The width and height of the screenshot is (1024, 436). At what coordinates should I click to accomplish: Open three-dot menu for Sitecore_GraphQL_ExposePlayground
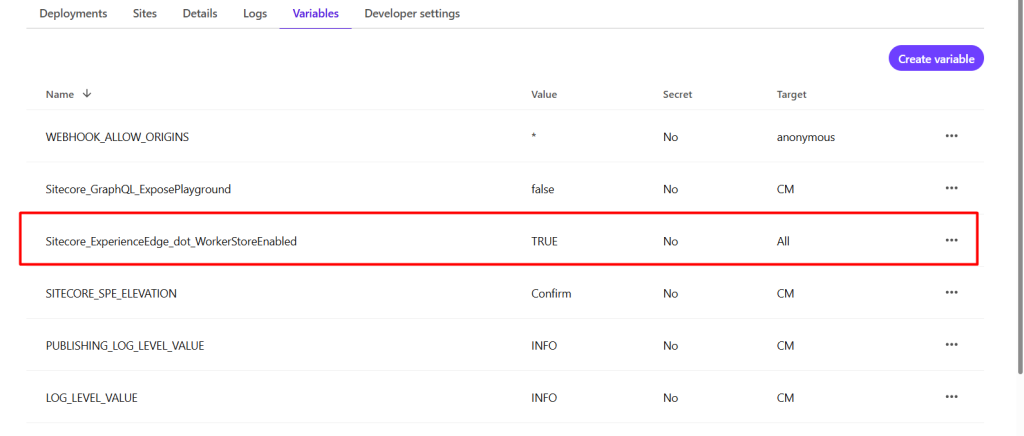(x=951, y=188)
